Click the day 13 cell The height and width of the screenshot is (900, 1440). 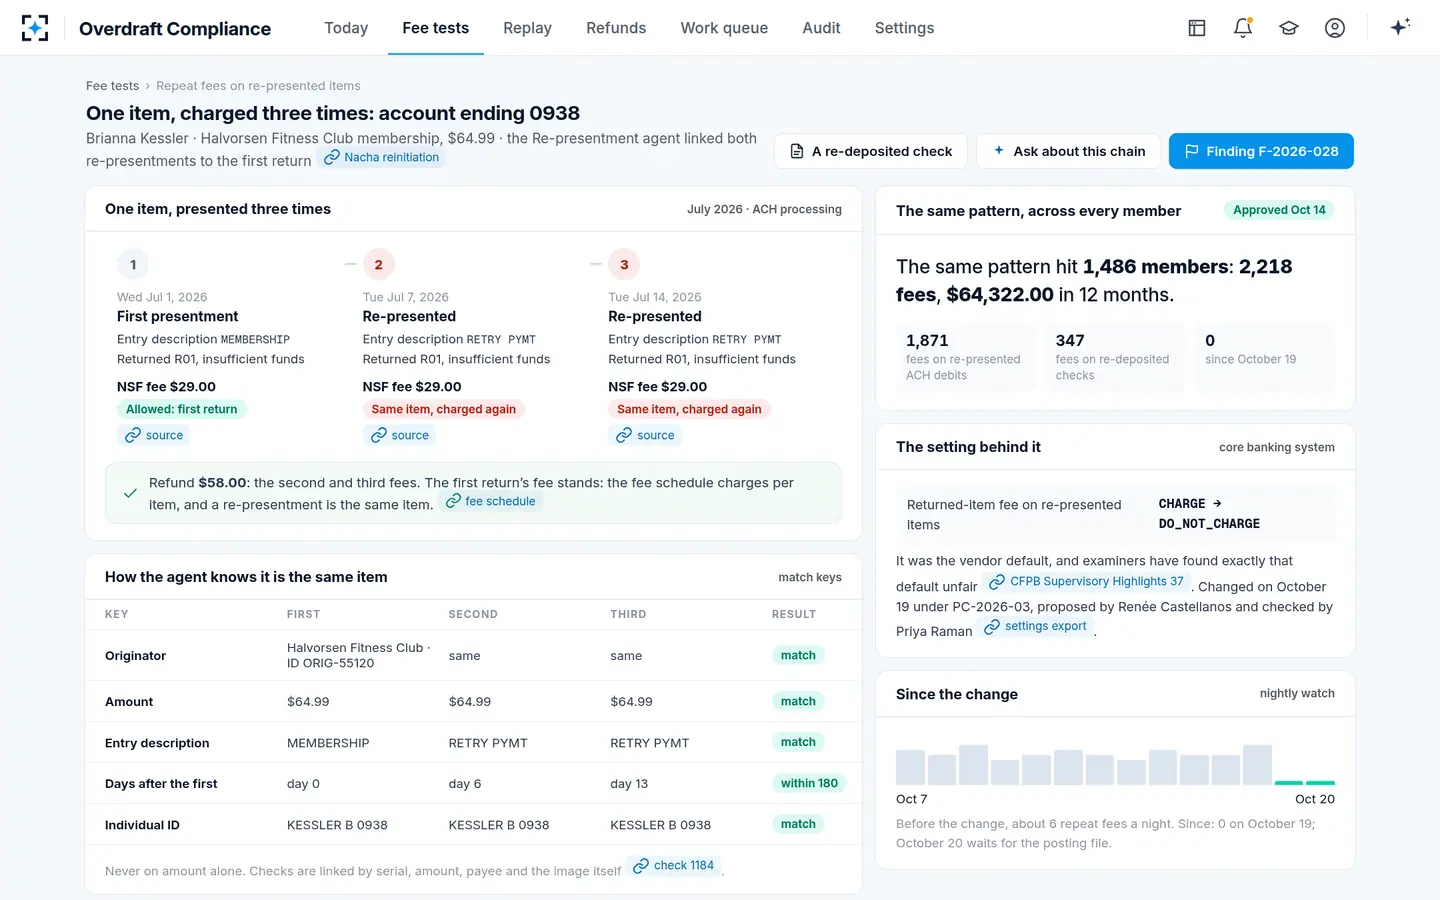[629, 783]
